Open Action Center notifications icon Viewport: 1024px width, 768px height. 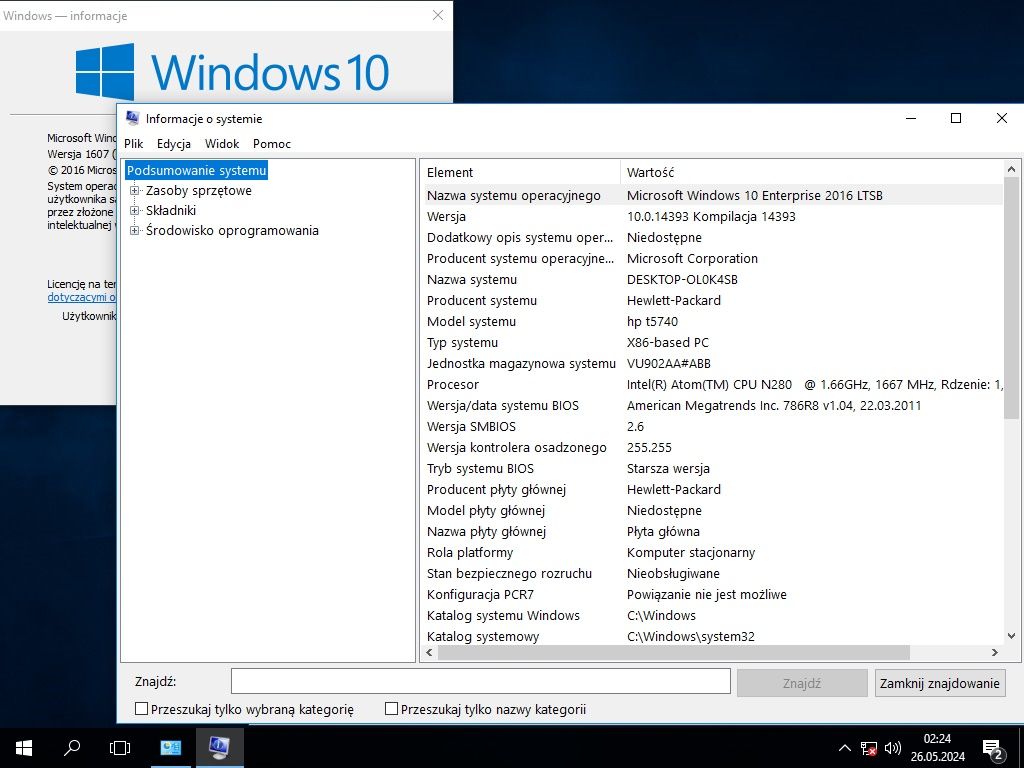993,748
